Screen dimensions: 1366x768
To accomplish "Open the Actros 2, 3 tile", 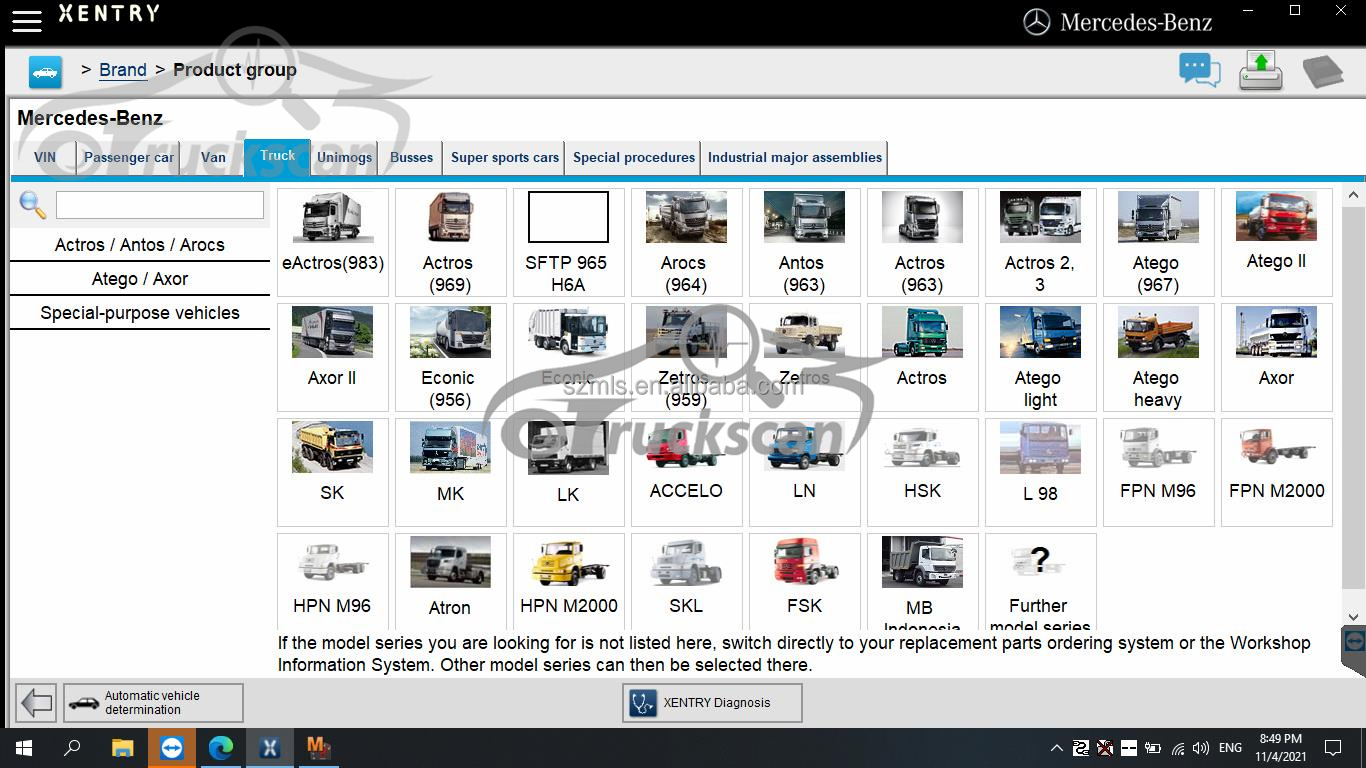I will pos(1041,242).
